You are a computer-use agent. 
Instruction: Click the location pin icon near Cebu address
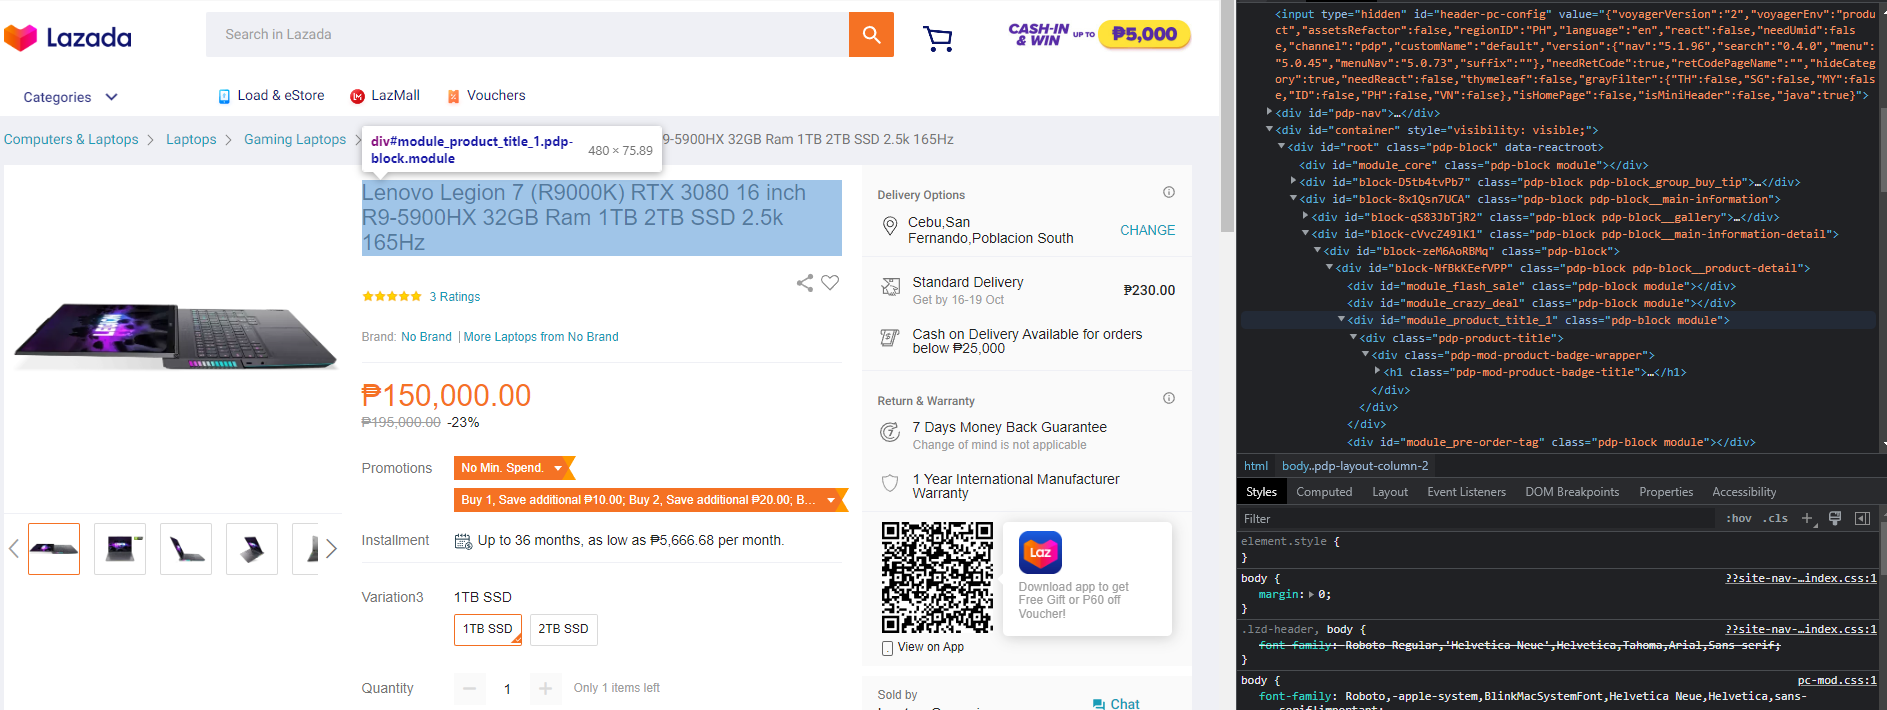coord(889,228)
